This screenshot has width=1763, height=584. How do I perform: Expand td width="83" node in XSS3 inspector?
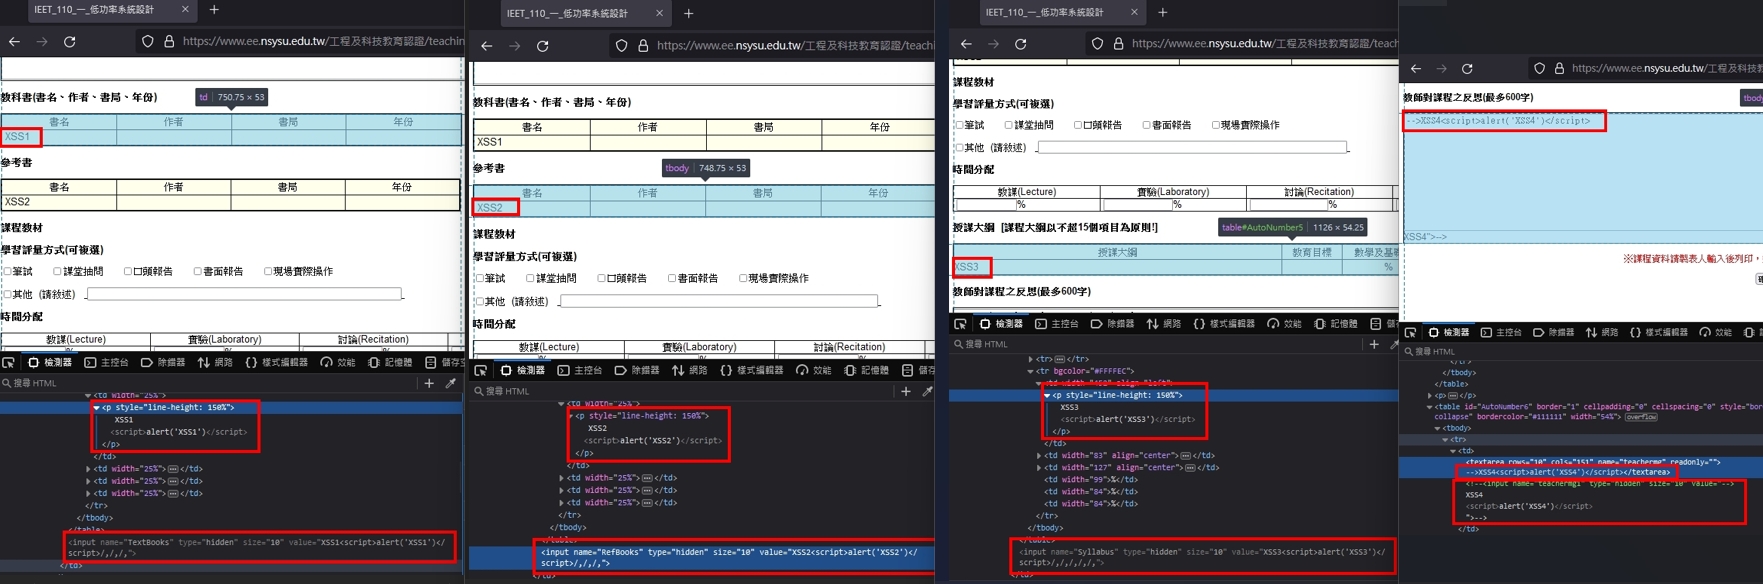[1039, 455]
